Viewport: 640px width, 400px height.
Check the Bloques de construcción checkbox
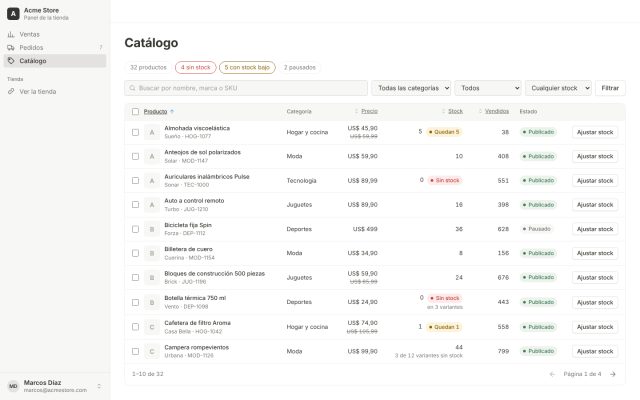(136, 278)
